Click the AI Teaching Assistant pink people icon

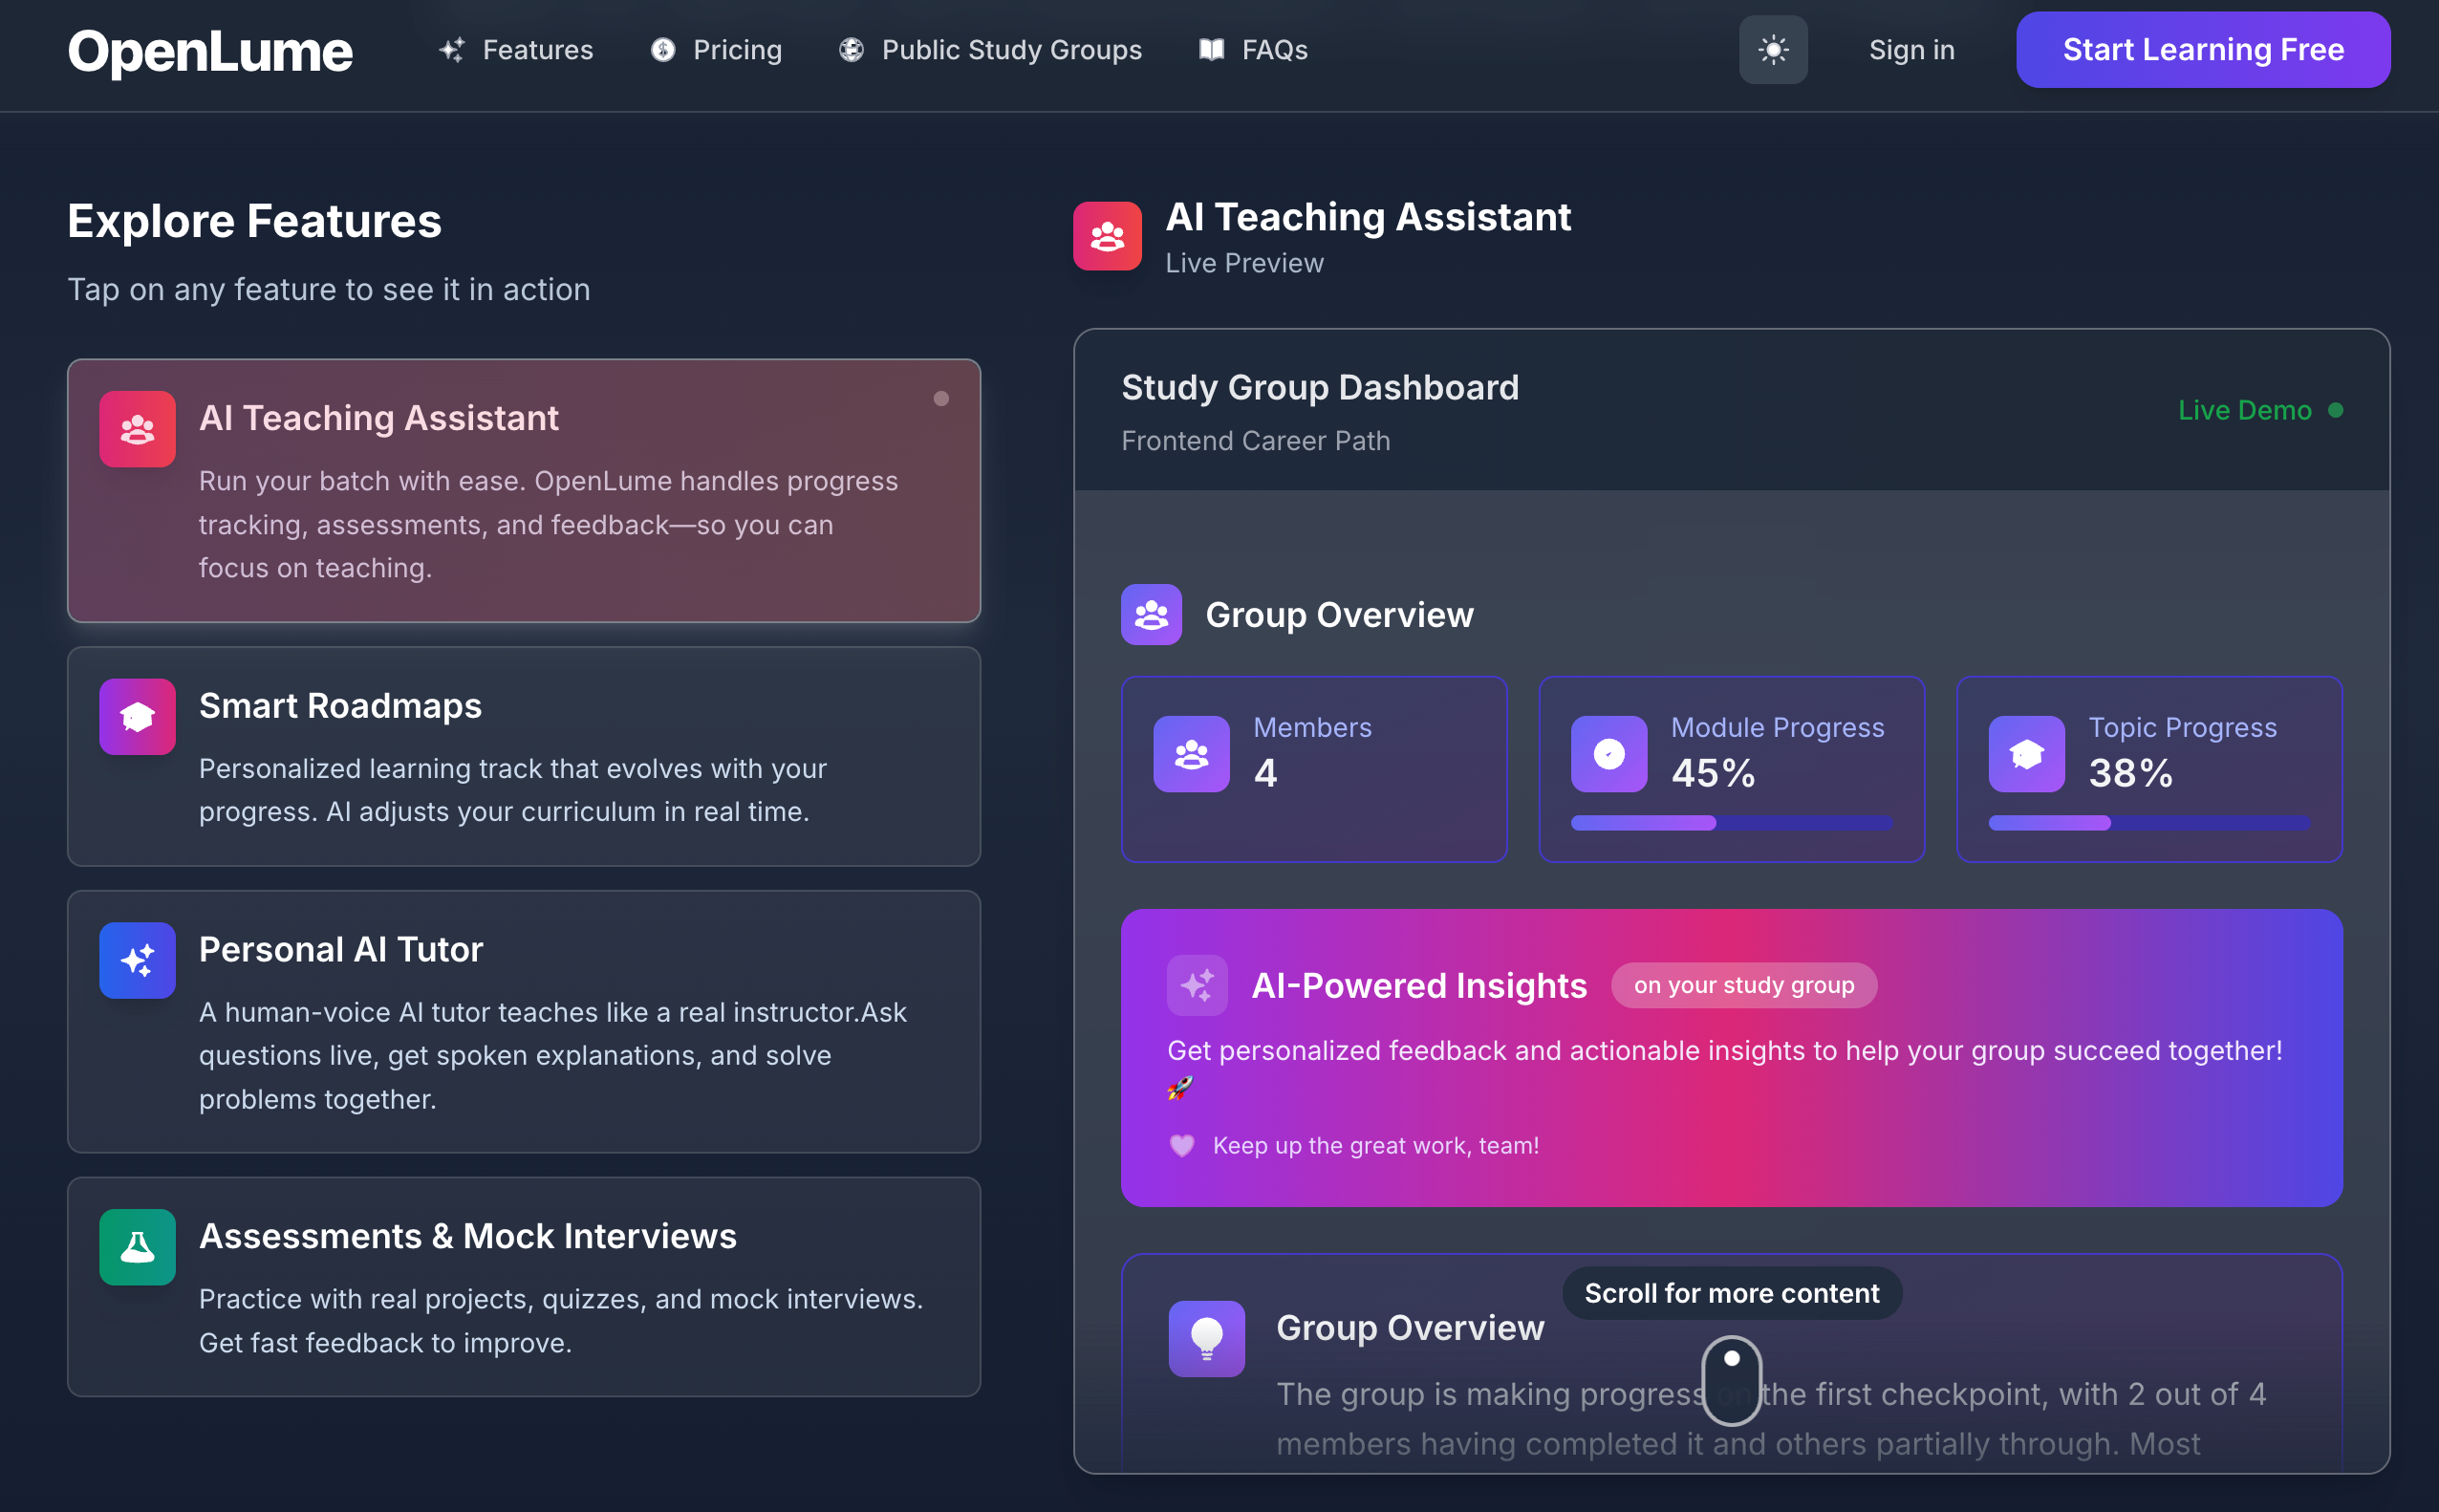tap(137, 429)
